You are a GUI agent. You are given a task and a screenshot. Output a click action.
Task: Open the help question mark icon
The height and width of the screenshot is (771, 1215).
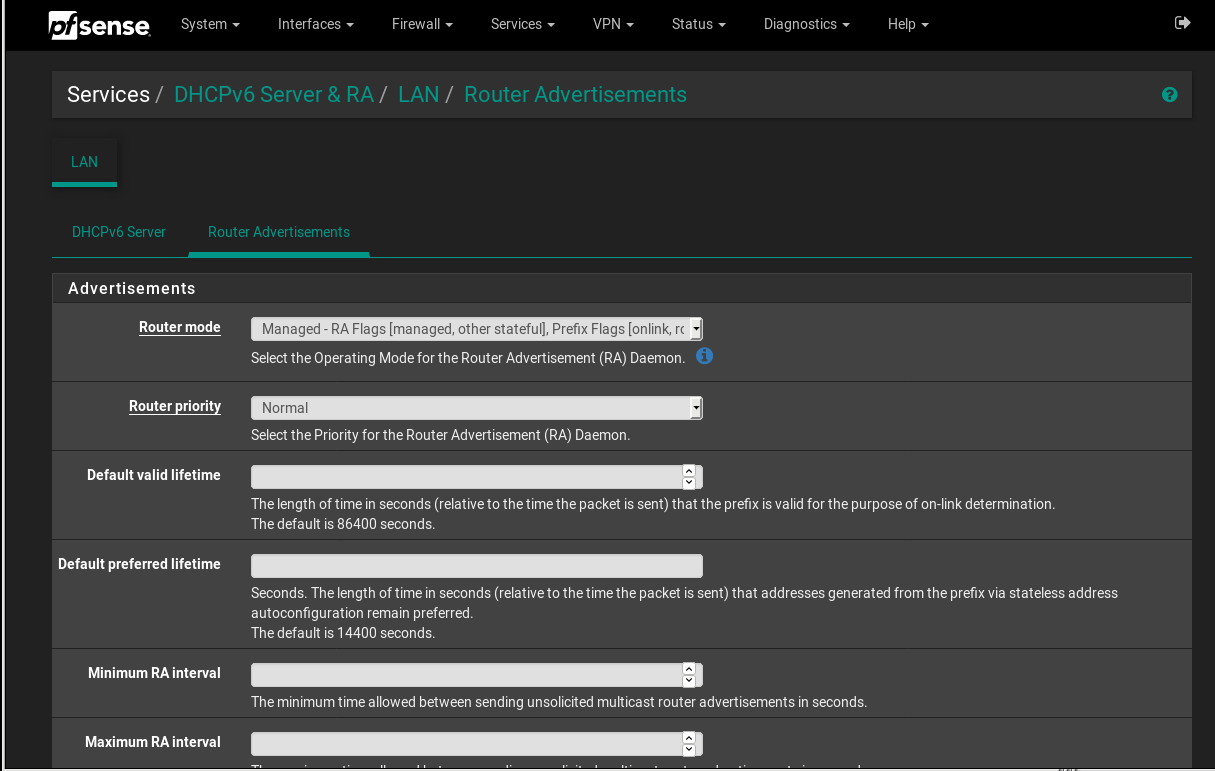click(1169, 95)
